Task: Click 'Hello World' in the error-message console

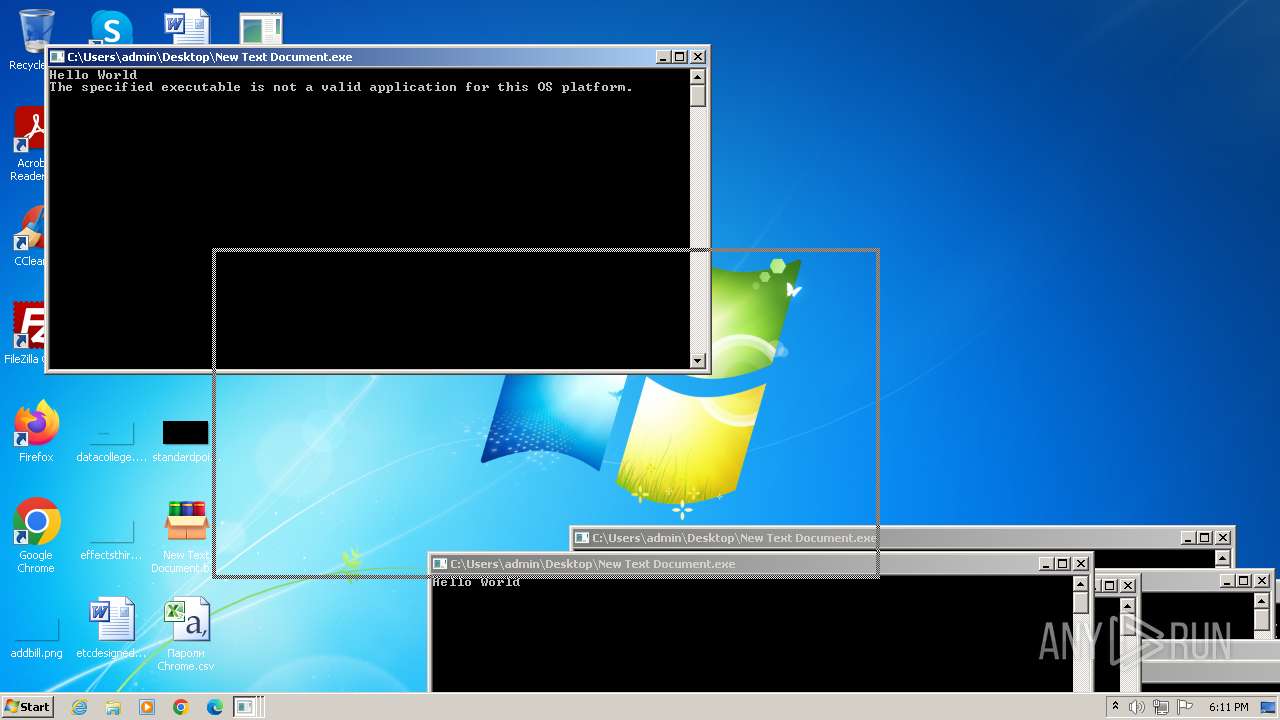Action: [x=93, y=75]
